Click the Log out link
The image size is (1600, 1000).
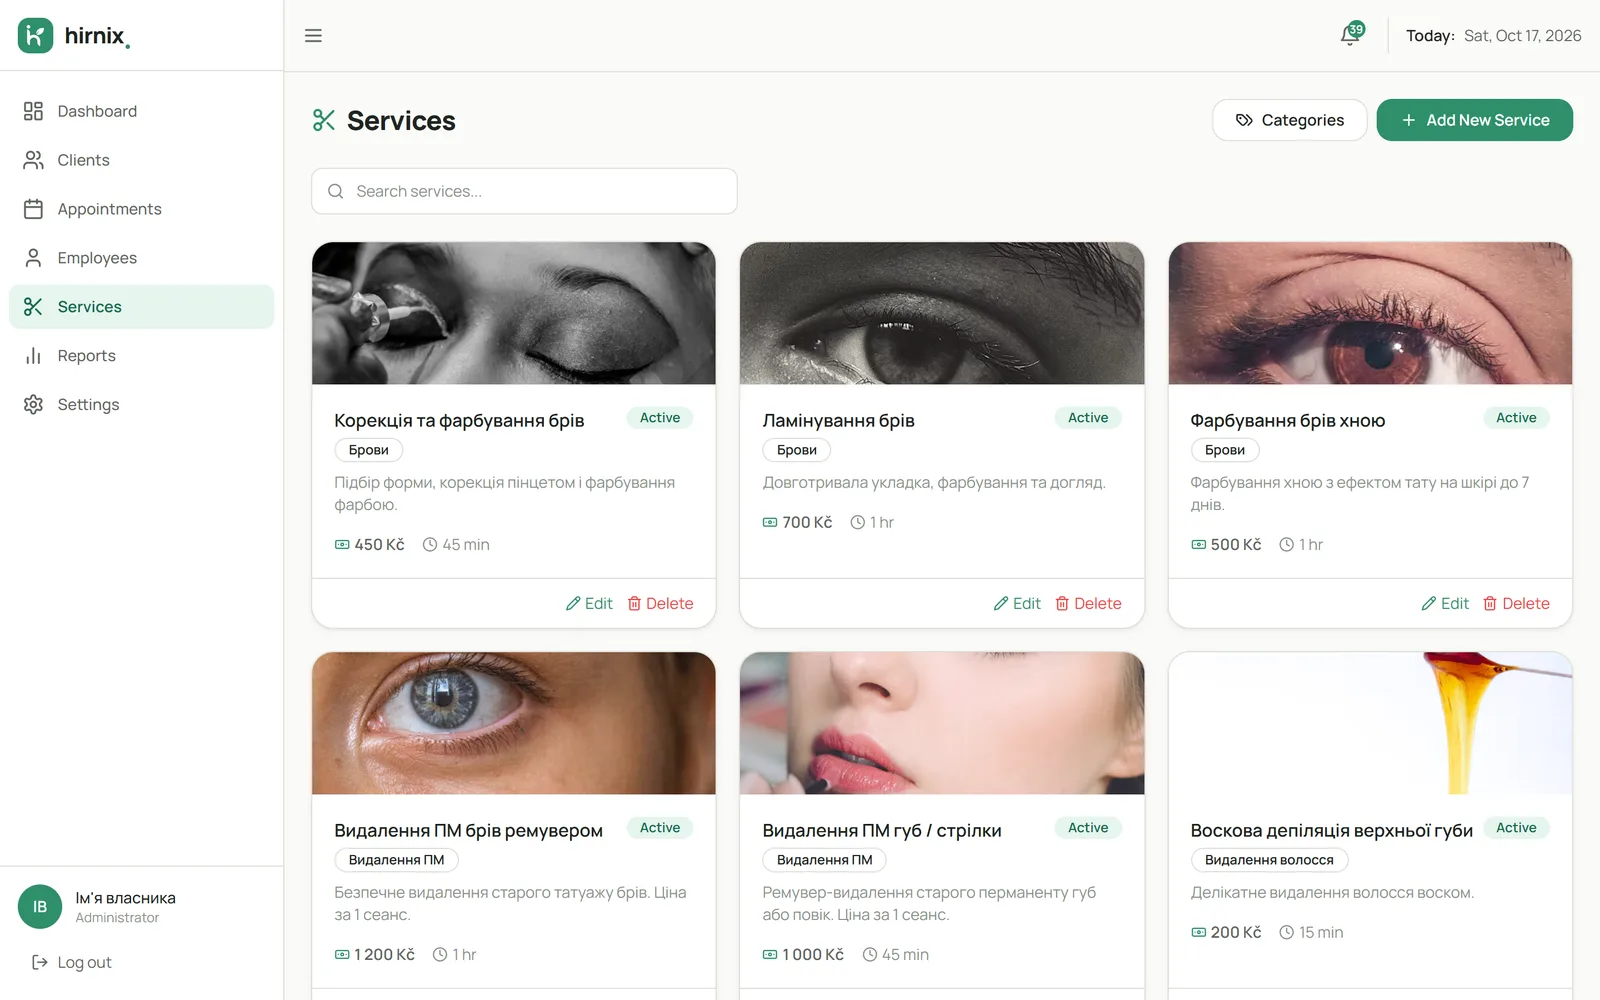pos(72,962)
